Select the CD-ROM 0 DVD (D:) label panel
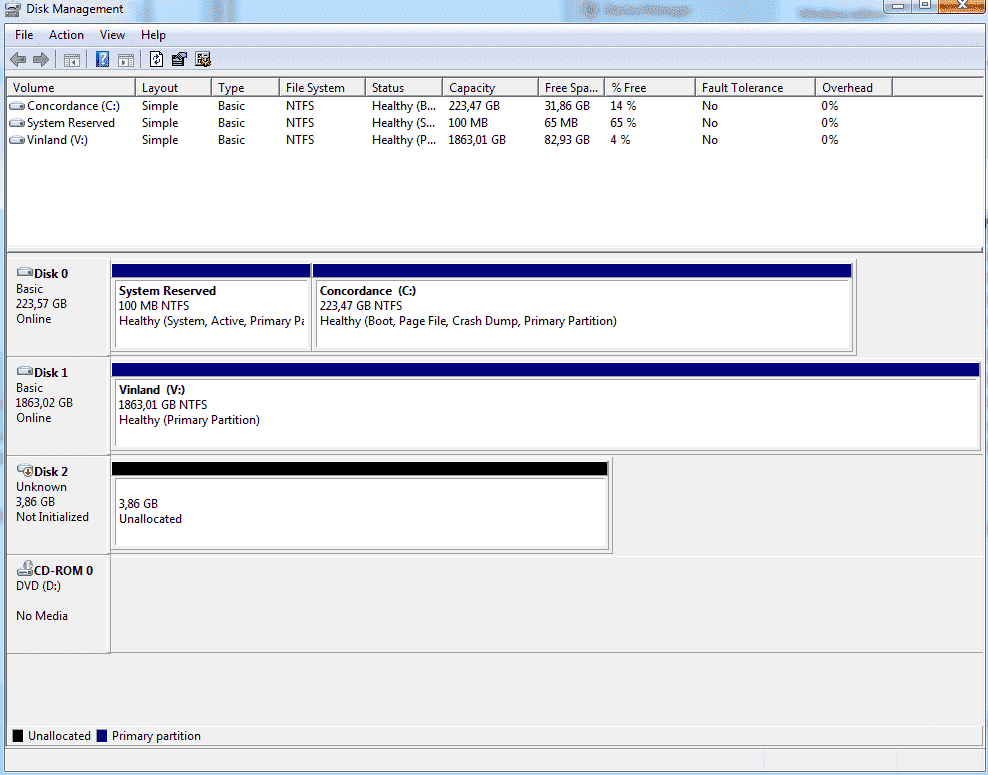 click(58, 604)
